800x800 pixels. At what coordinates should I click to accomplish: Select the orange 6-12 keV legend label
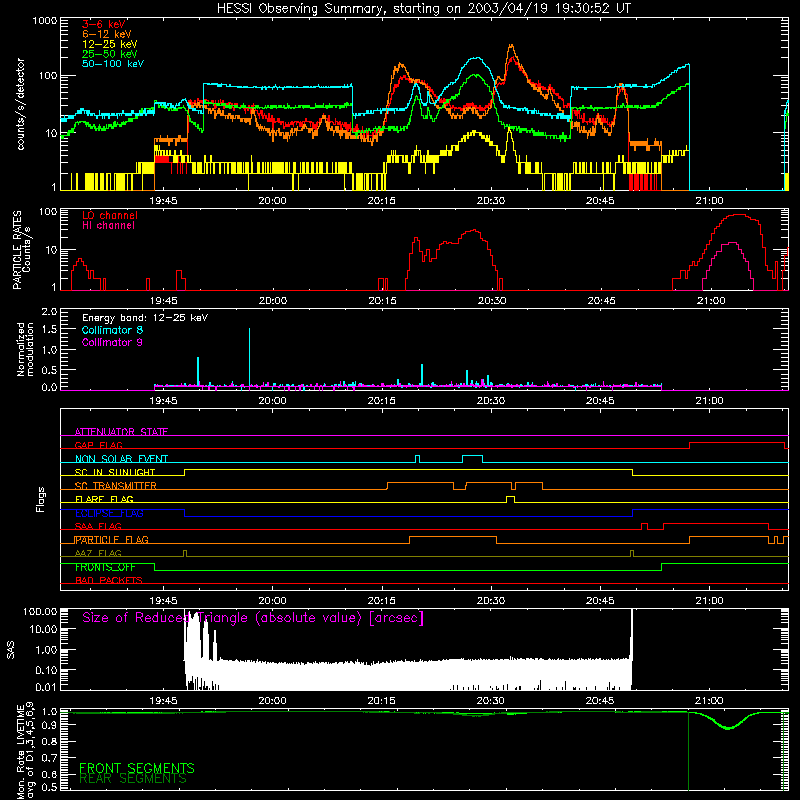107,34
